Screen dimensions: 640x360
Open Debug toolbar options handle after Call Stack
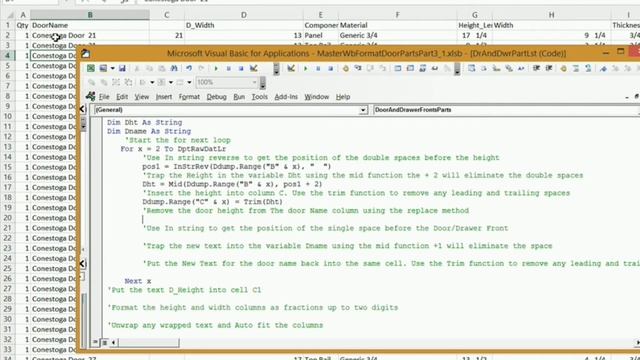click(457, 69)
